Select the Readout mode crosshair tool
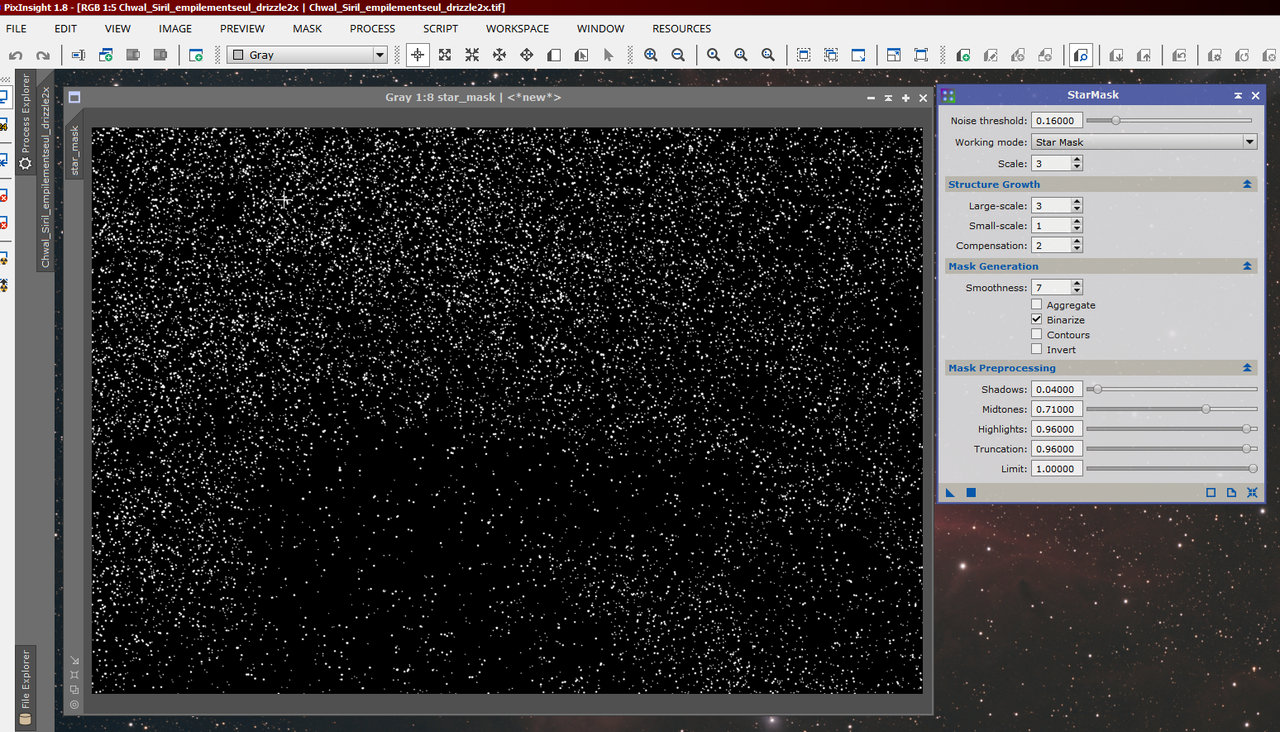The image size is (1280, 732). (x=418, y=55)
